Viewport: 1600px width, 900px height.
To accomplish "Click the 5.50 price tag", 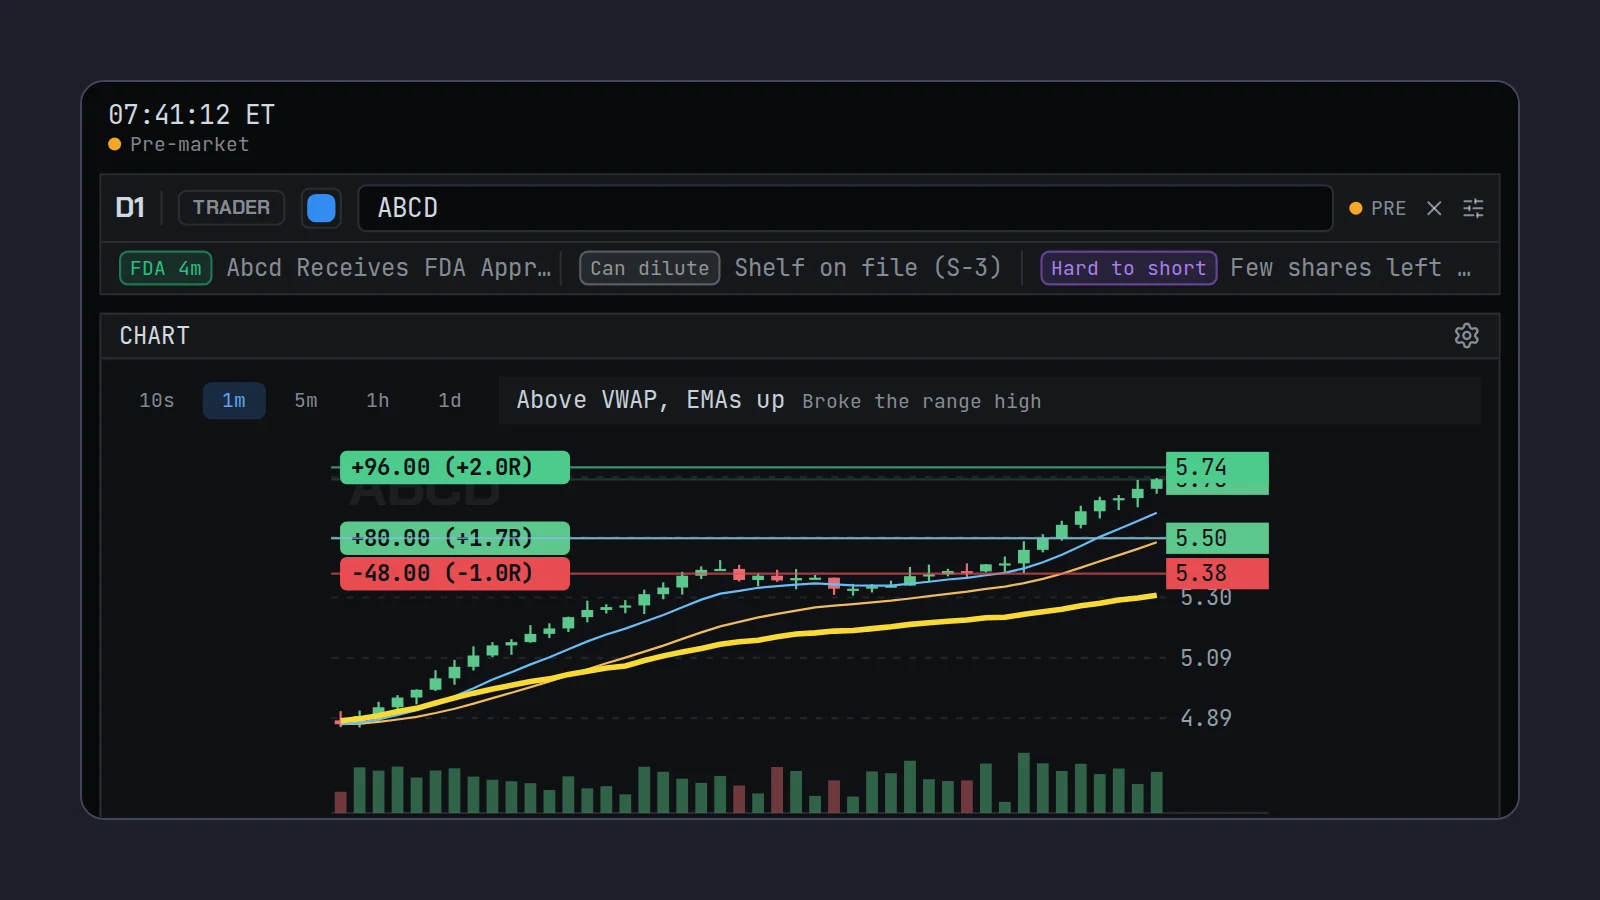I will click(x=1217, y=538).
